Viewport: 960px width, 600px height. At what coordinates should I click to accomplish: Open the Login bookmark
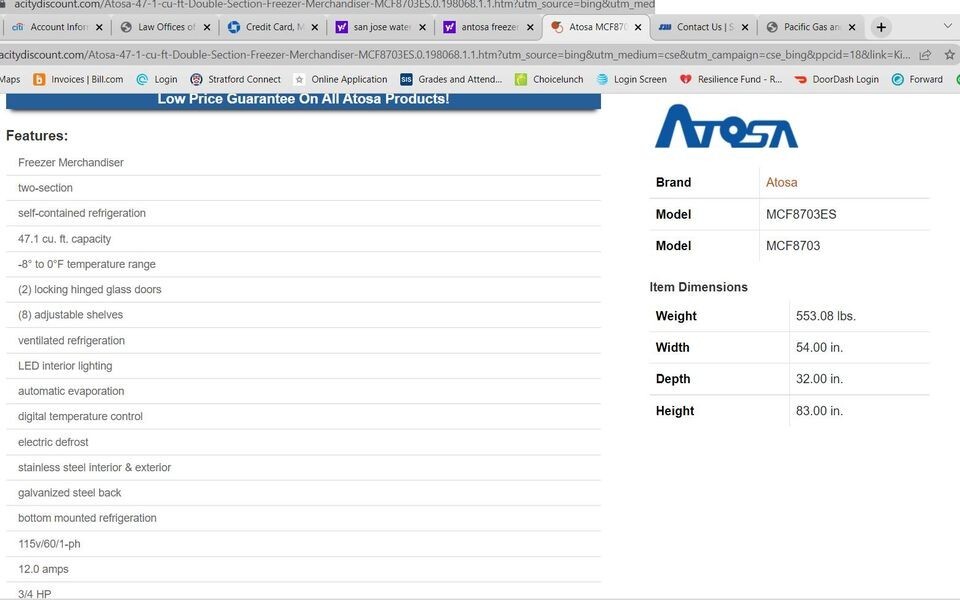click(x=157, y=79)
